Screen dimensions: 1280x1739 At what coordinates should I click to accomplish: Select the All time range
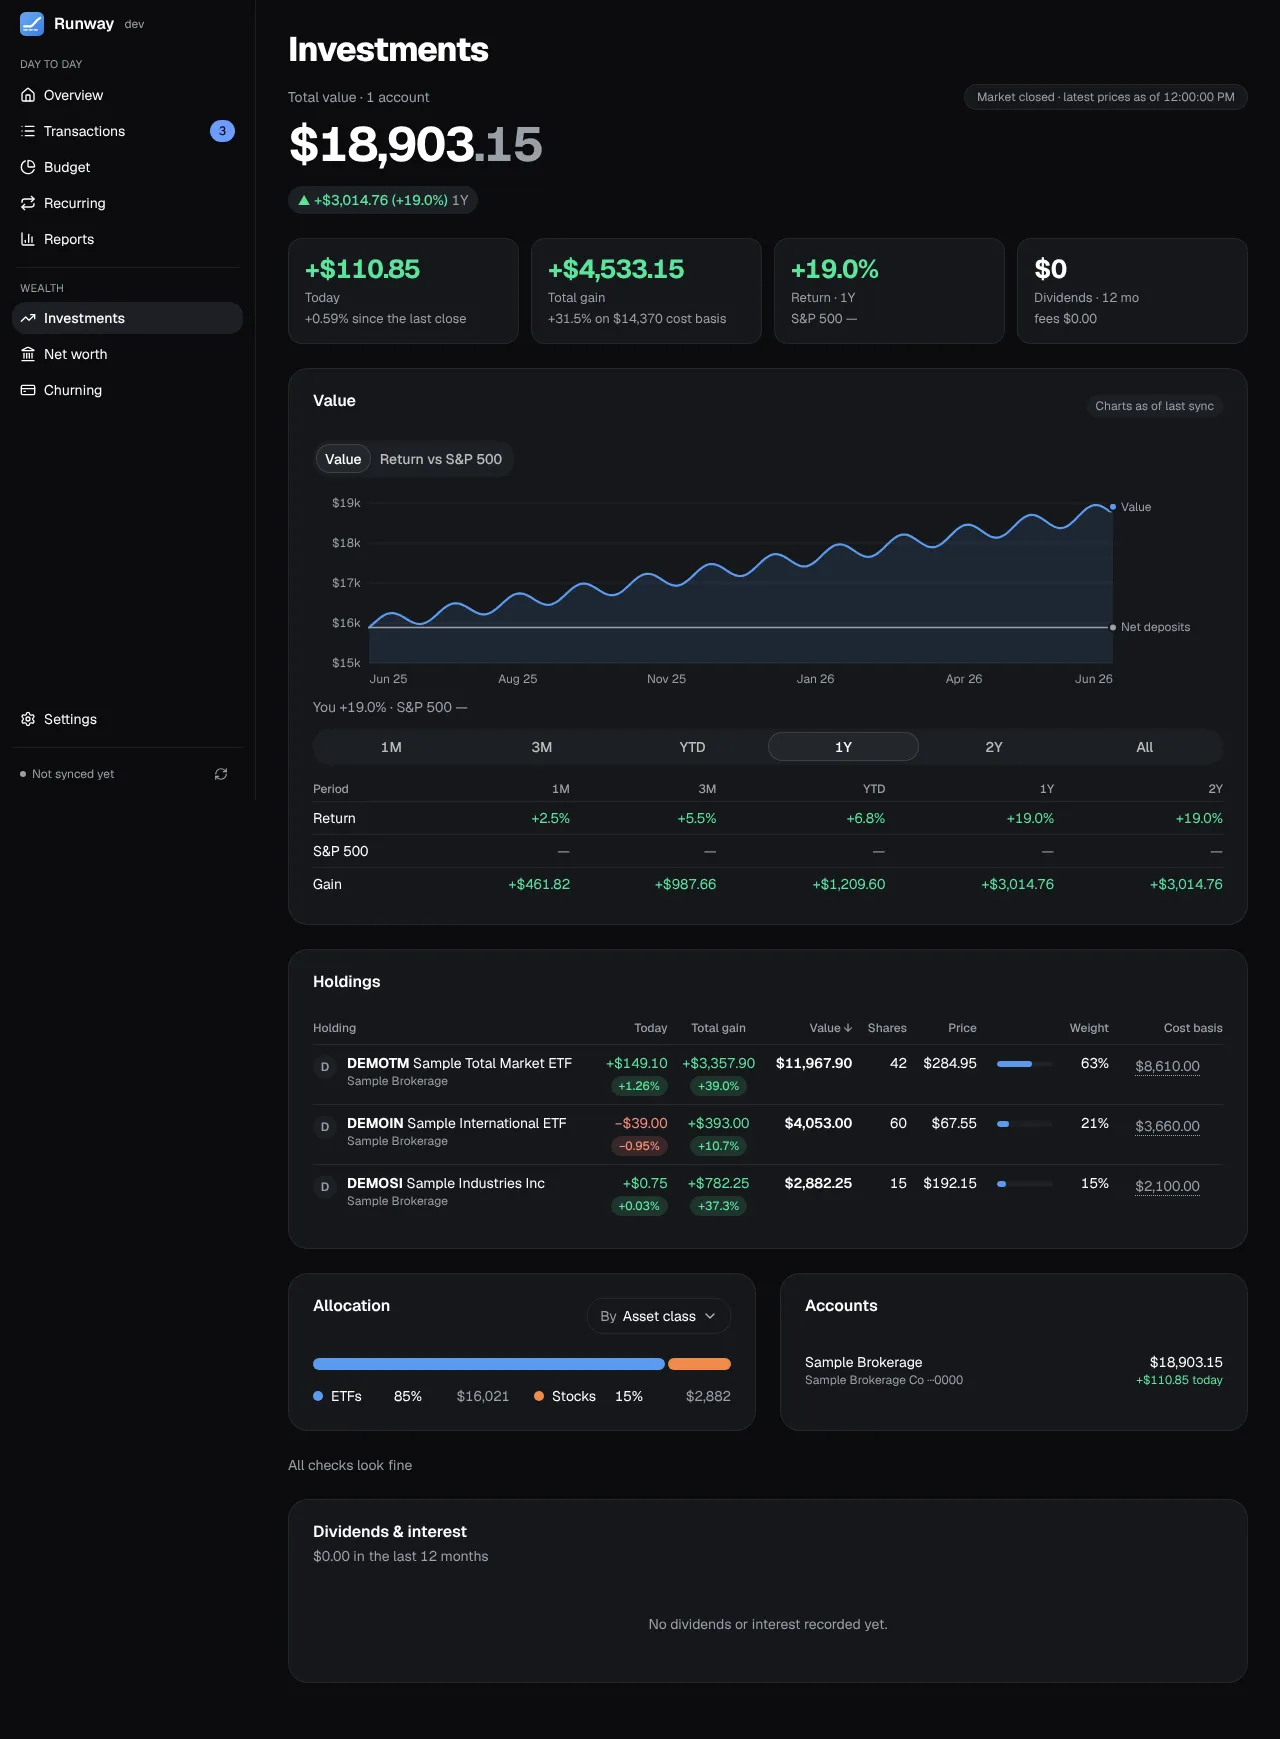[x=1145, y=747]
